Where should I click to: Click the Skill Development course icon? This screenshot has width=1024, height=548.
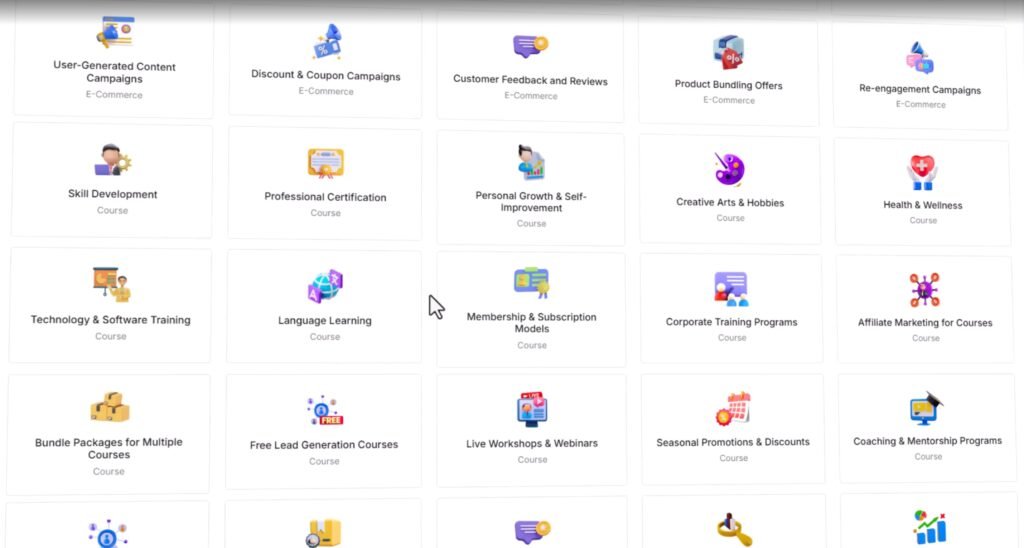tap(112, 160)
